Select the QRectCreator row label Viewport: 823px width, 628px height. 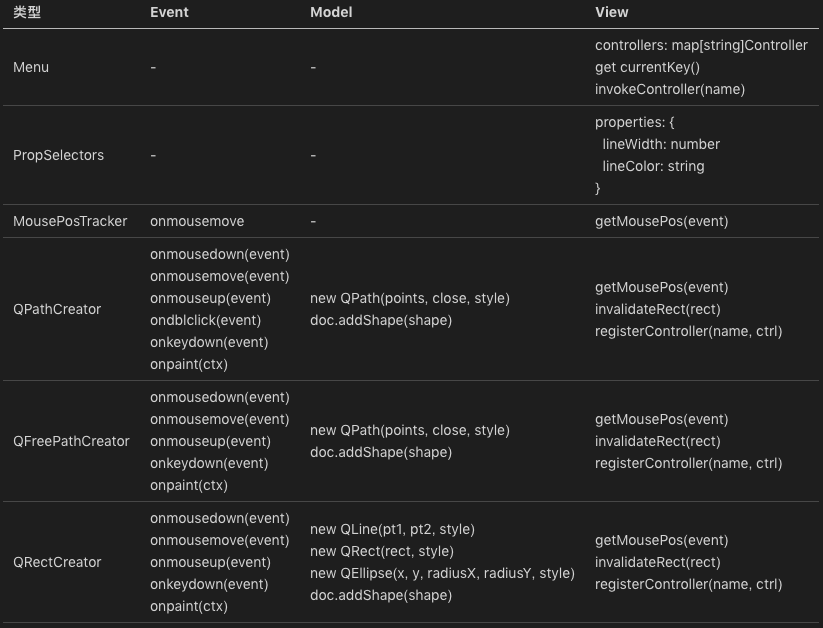tap(57, 562)
